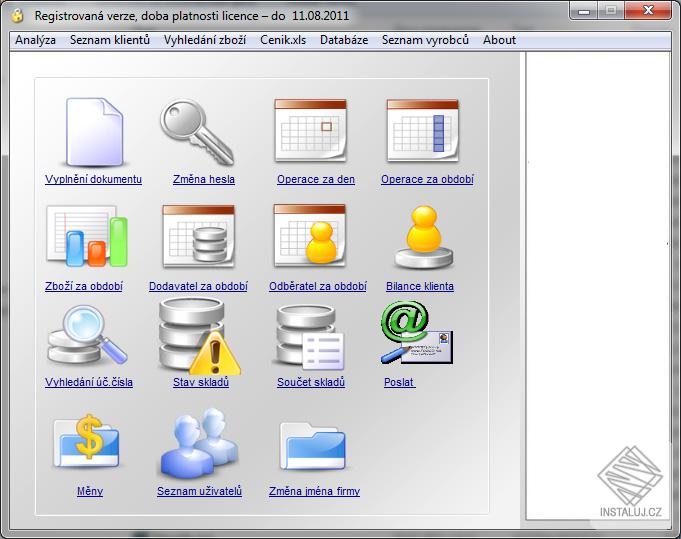Screen dimensions: 681x539
Task: Click the yellow figure Bilance klienta icon
Action: (x=424, y=237)
